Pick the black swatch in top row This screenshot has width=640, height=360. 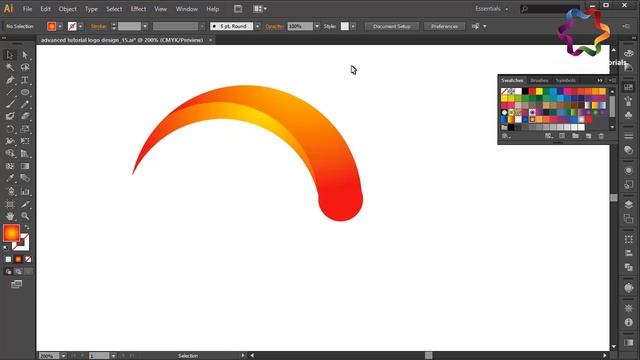525,91
